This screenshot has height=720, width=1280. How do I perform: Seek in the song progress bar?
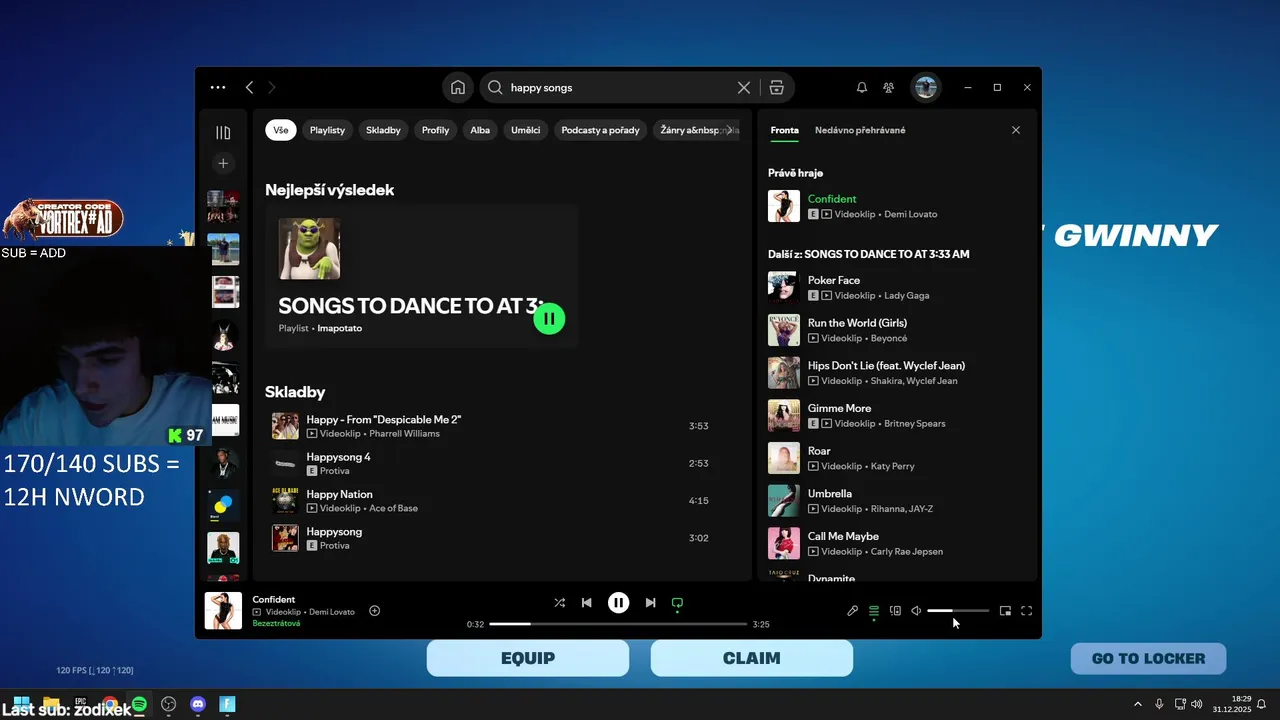coord(618,624)
